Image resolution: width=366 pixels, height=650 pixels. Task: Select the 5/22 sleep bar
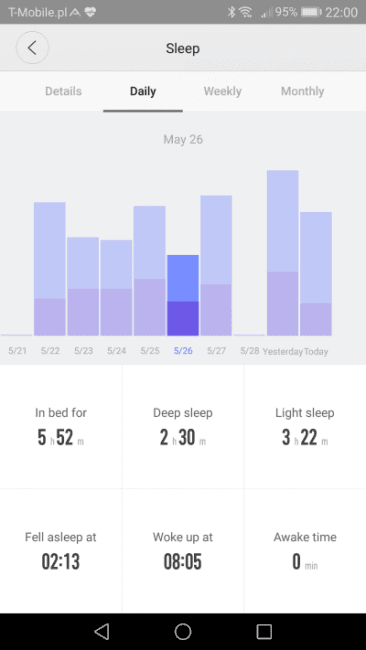tap(50, 269)
